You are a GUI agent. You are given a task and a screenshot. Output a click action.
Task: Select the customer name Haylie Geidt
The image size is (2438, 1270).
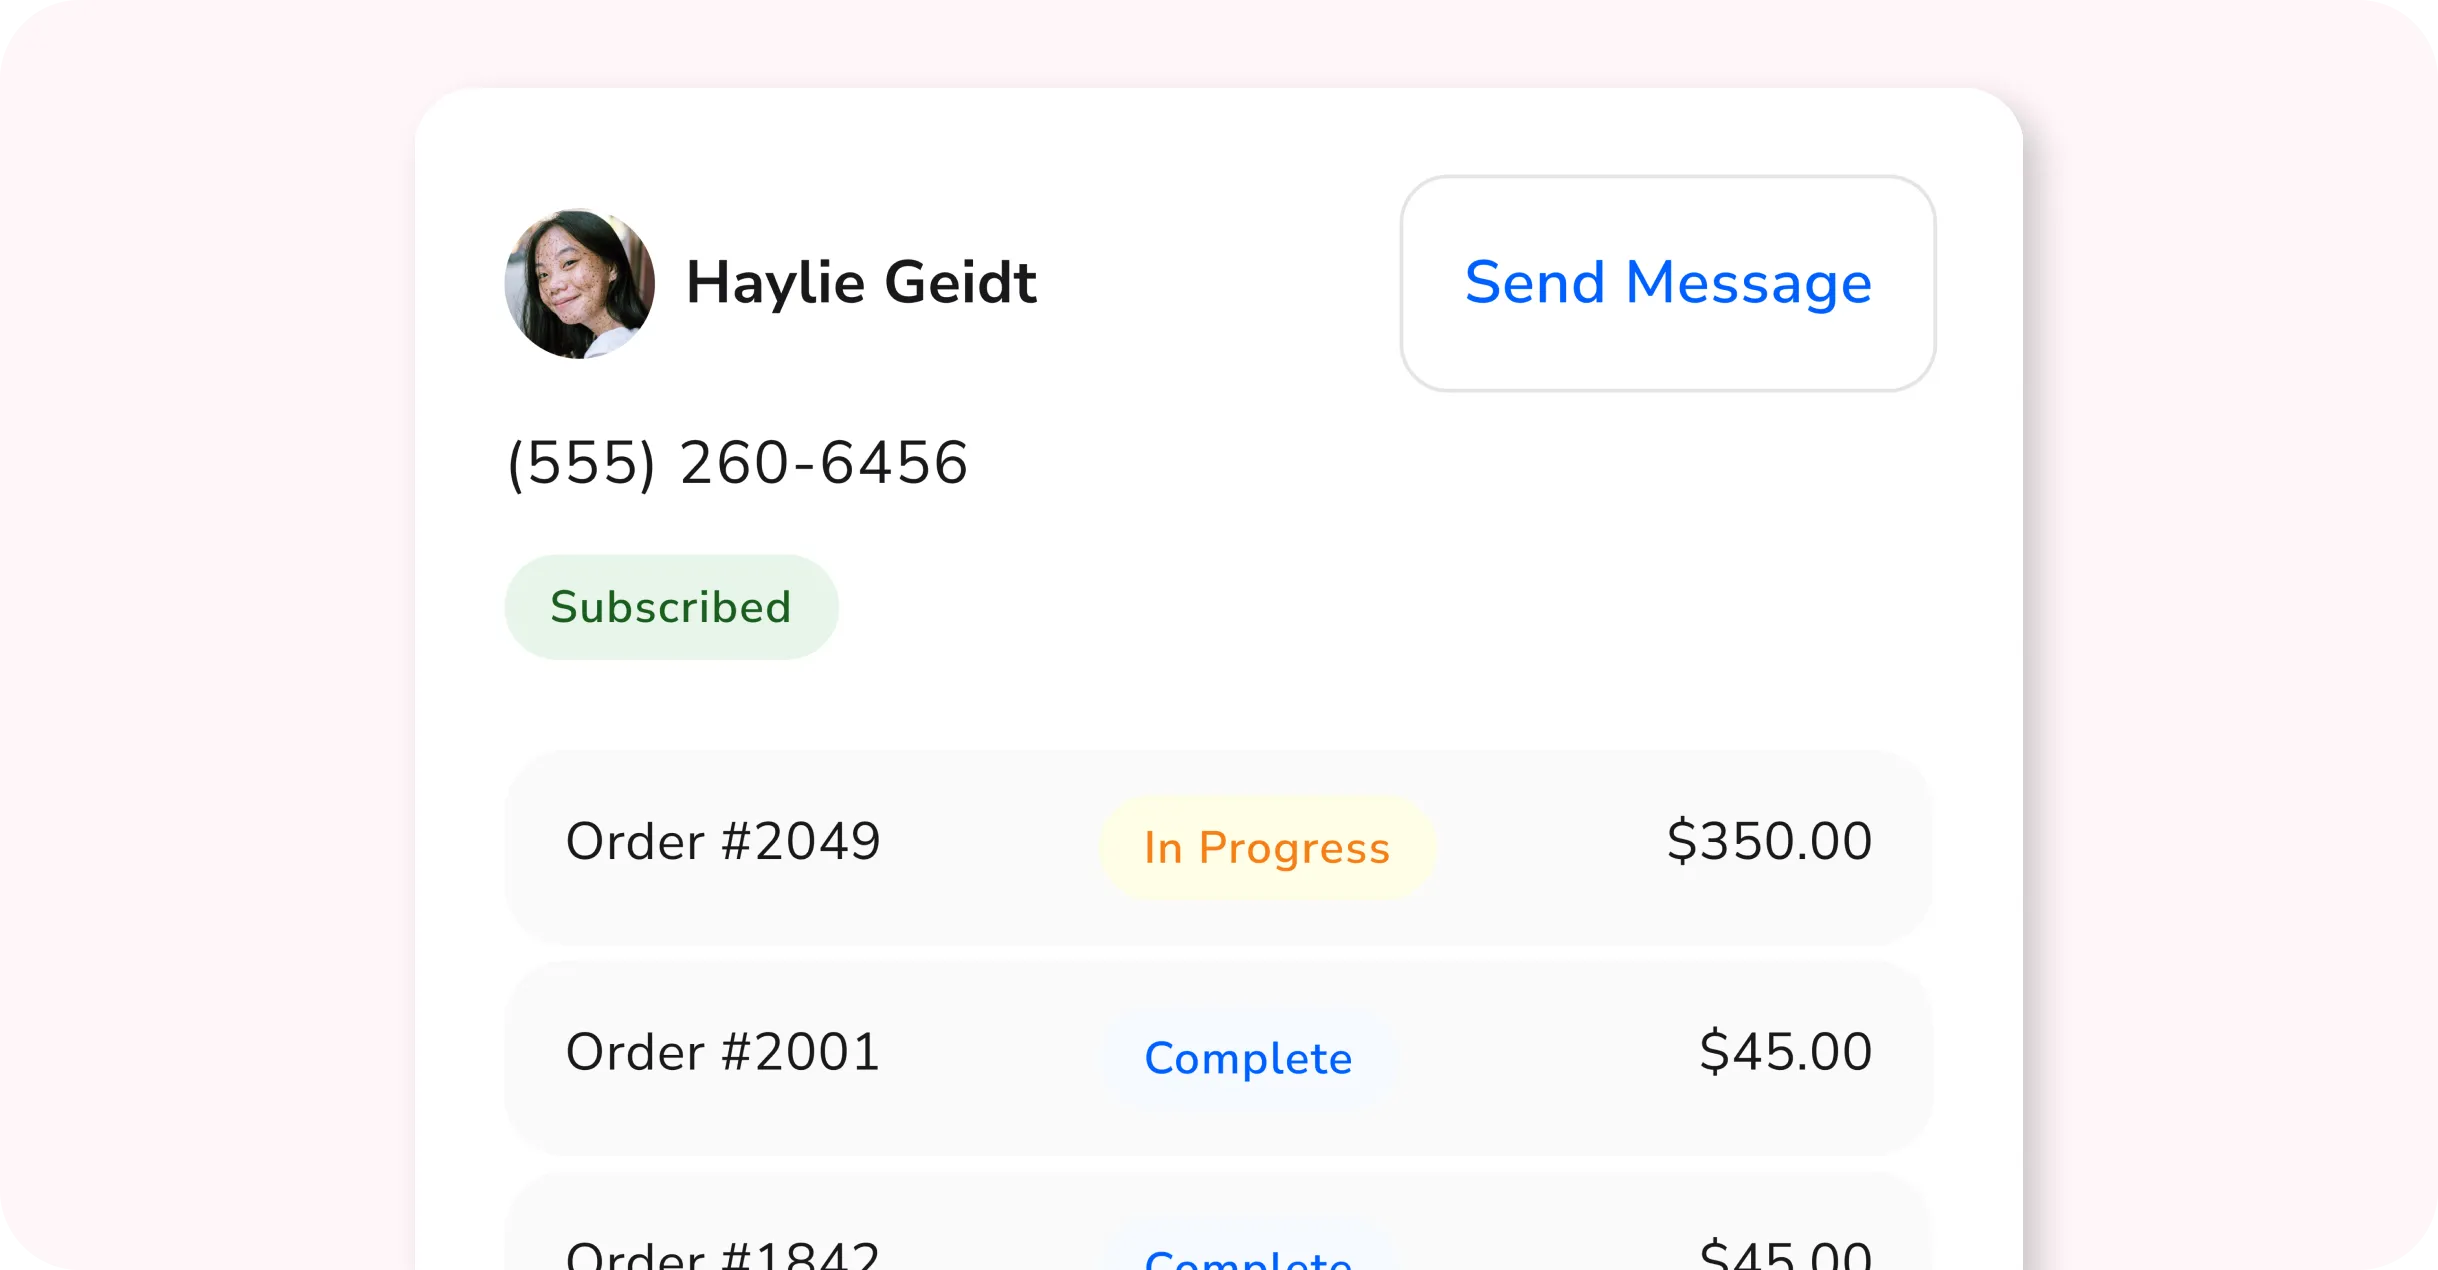[x=861, y=283]
